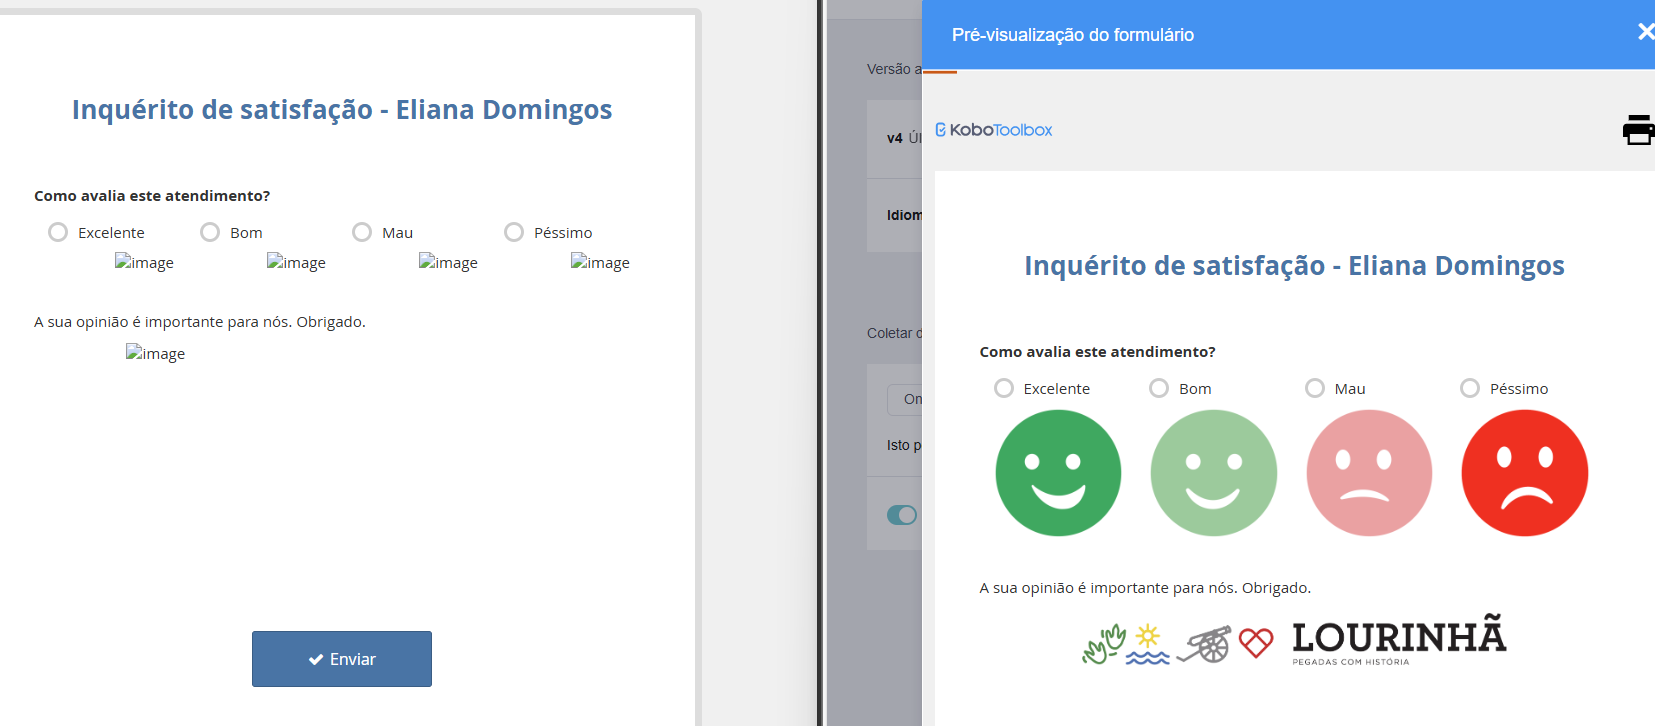Click the Lourinhã logo image
Viewport: 1655px width, 726px height.
[x=1294, y=641]
